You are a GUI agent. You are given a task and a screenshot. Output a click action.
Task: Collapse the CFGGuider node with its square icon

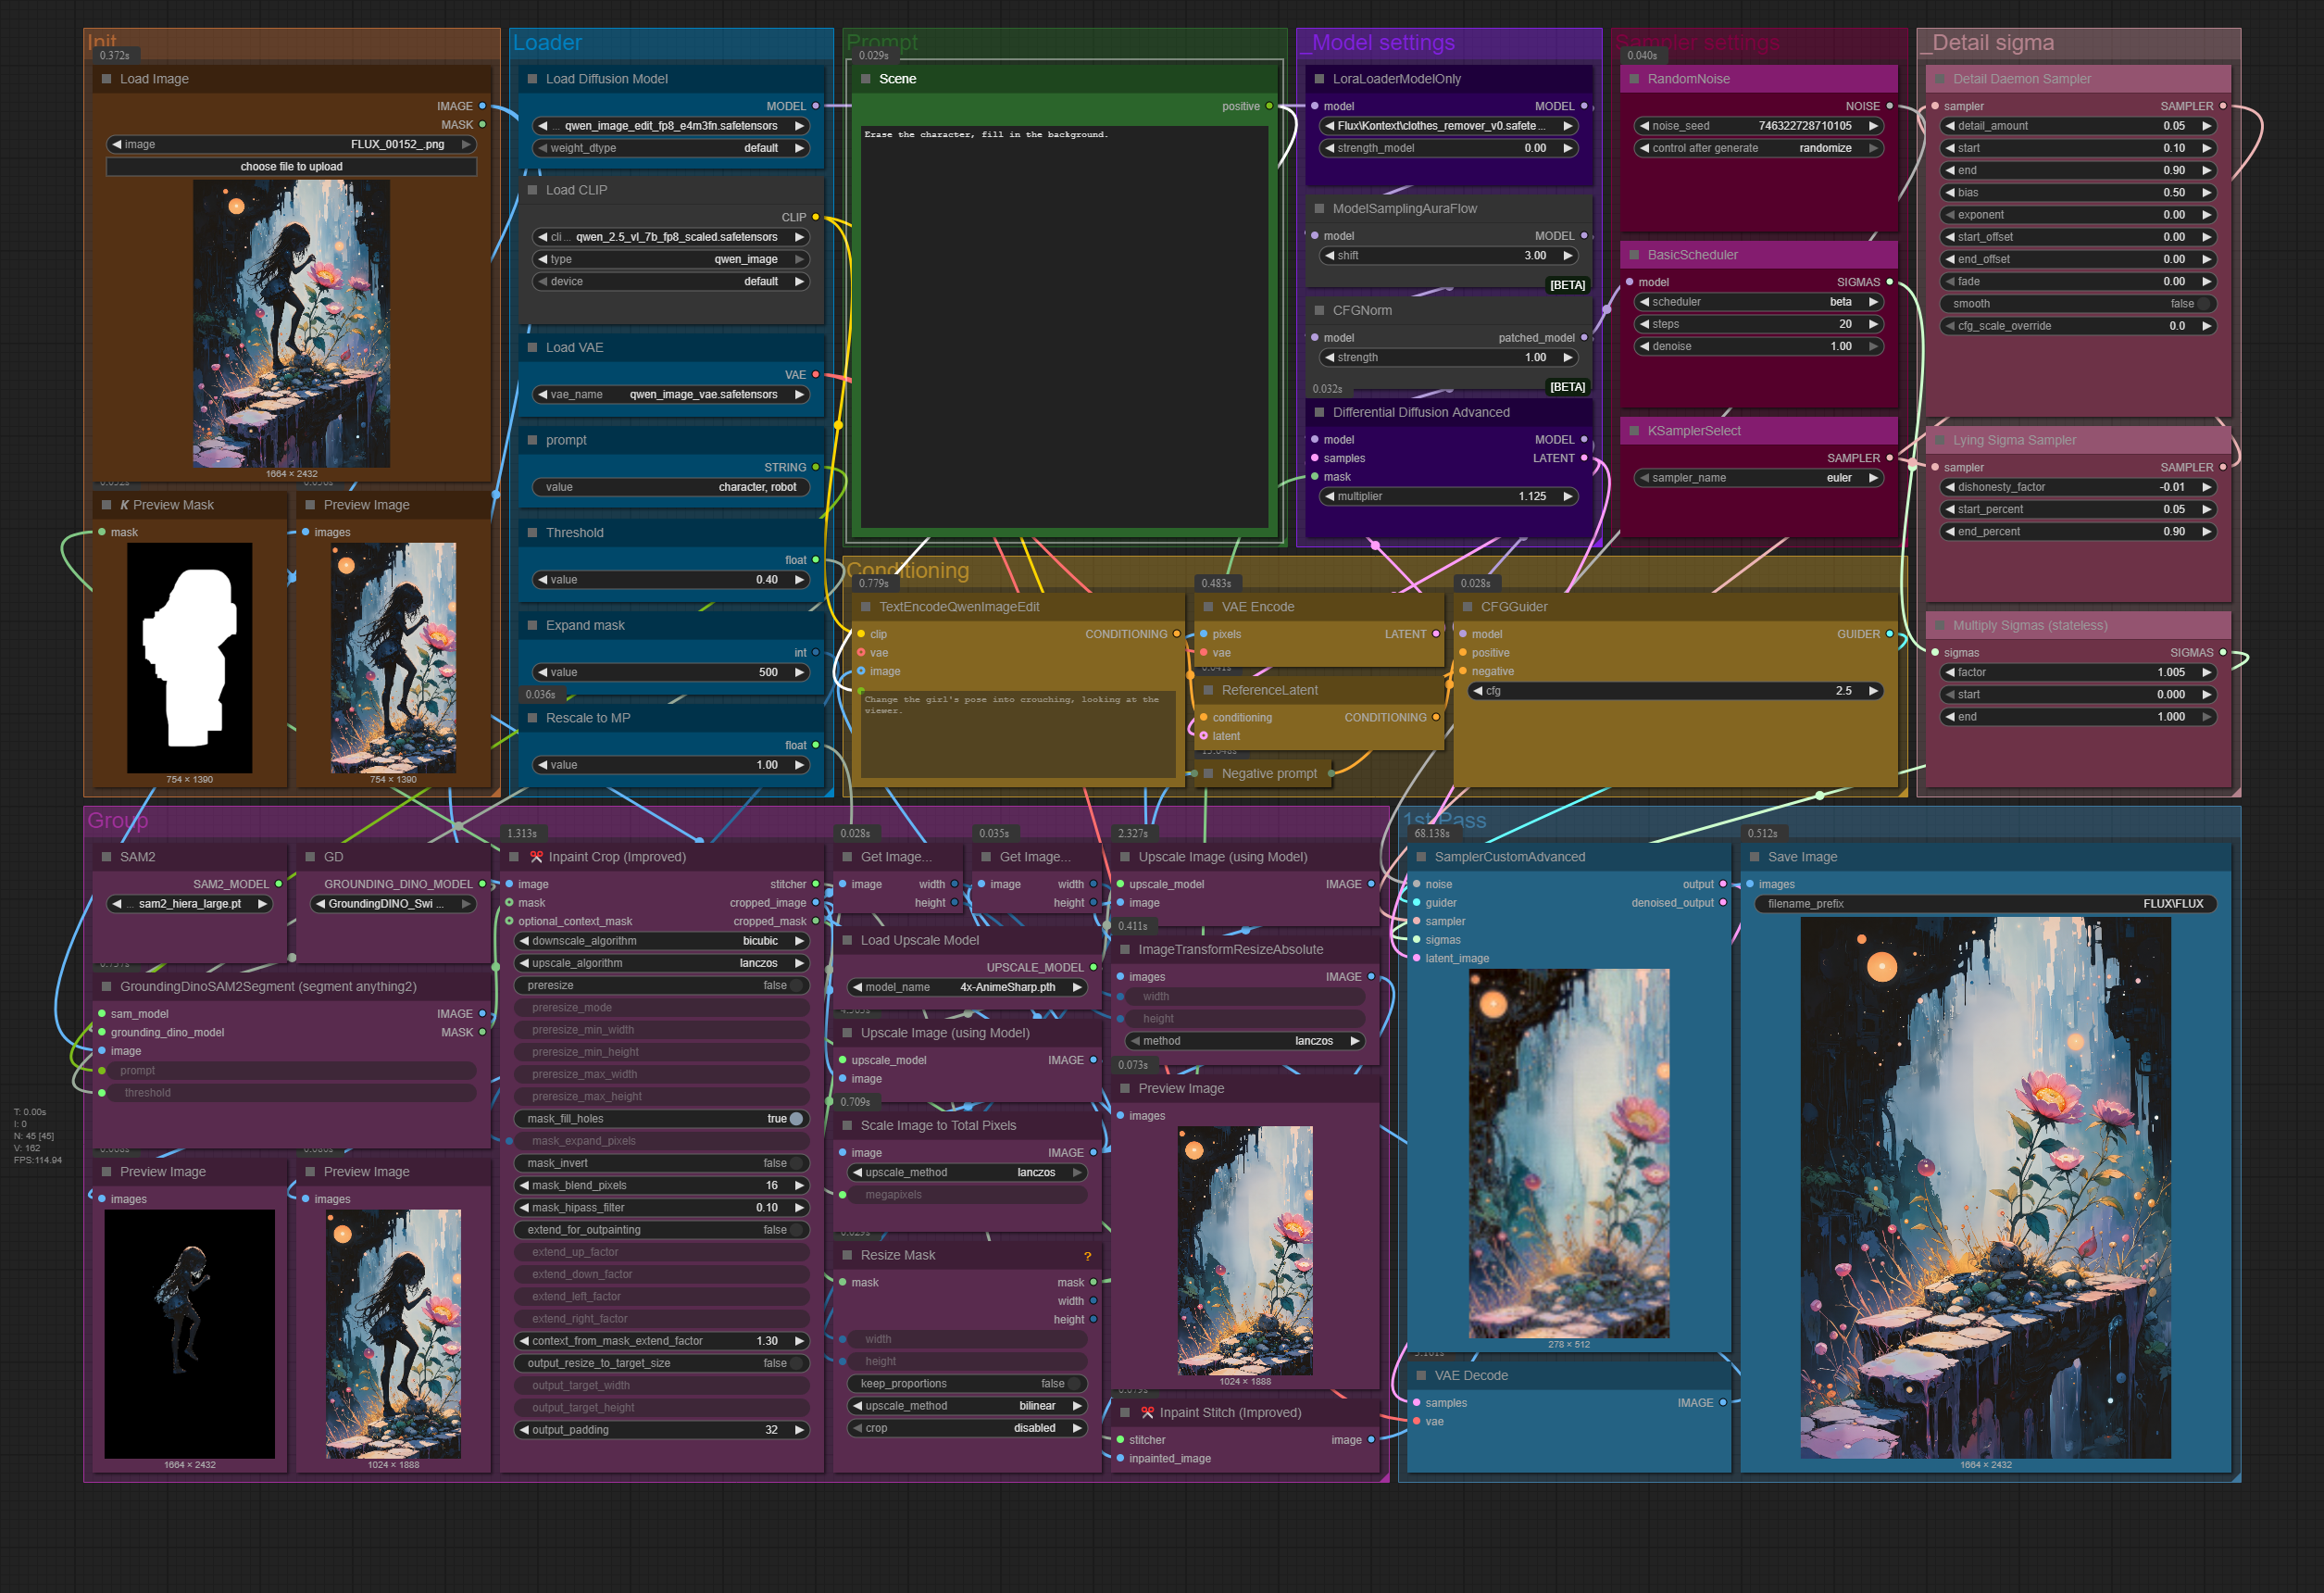click(x=1467, y=607)
